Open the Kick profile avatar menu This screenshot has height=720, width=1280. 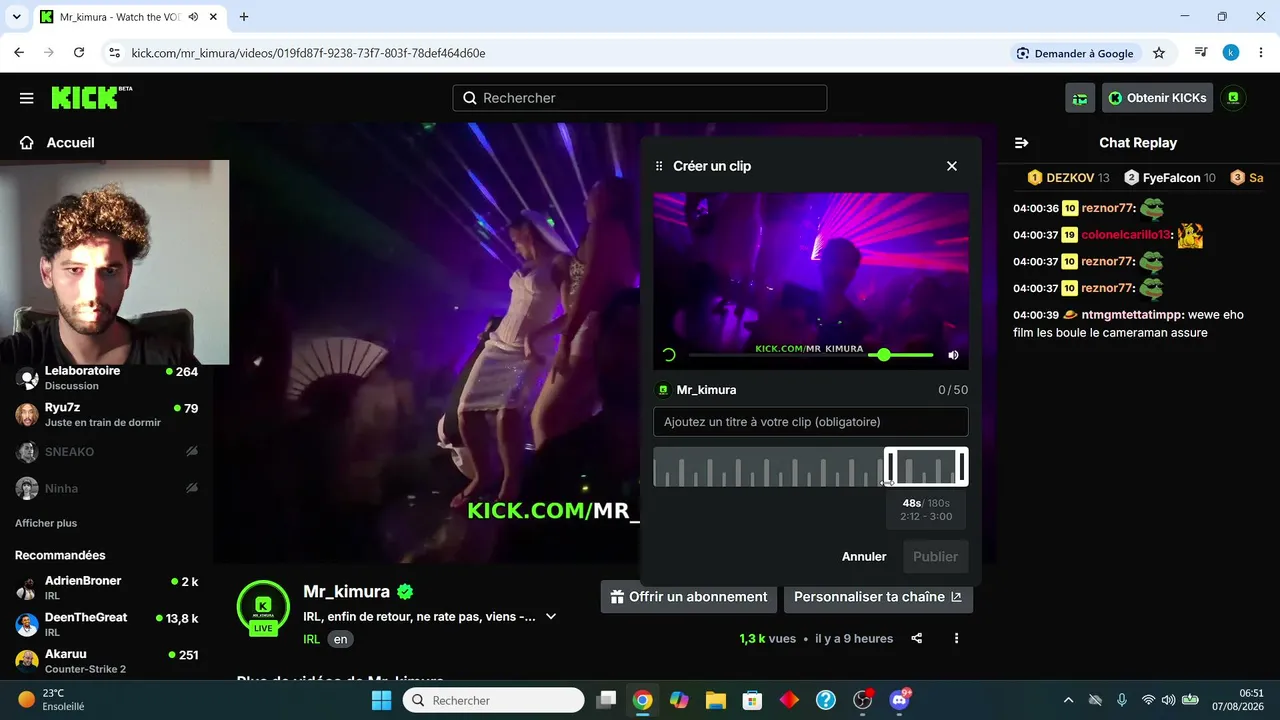tap(1233, 98)
